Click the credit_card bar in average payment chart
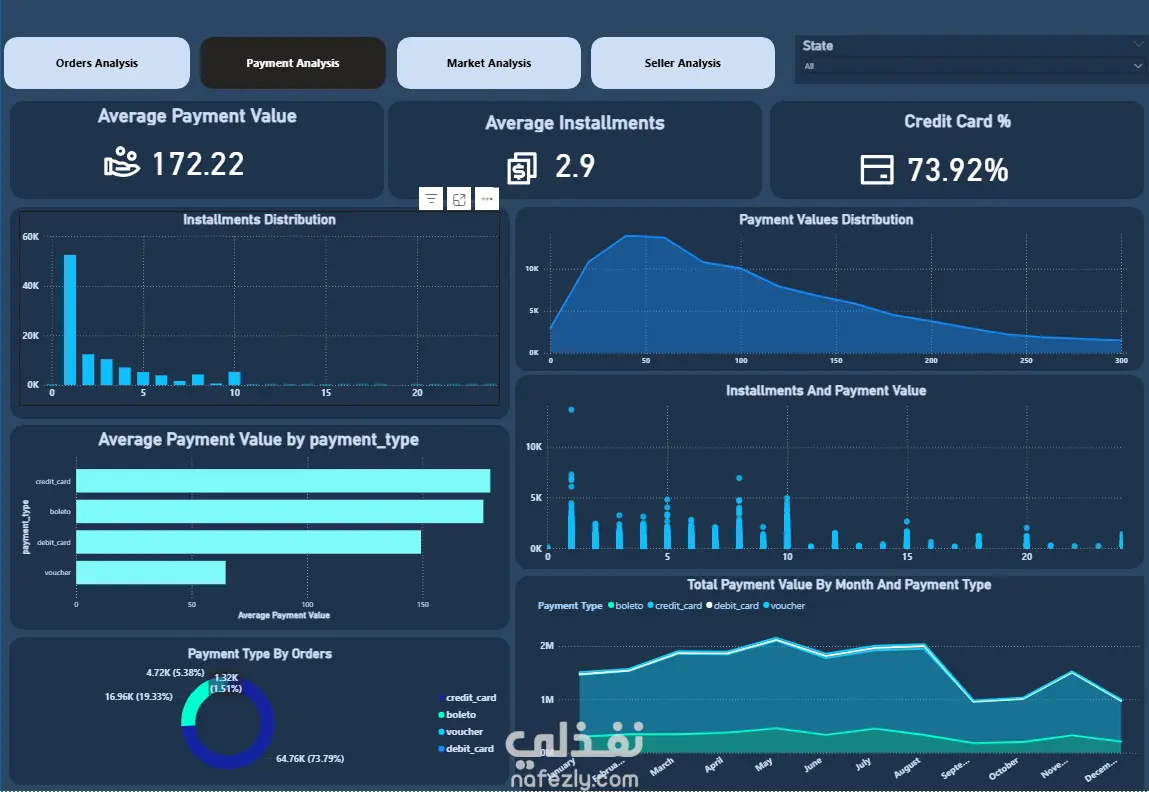 point(283,481)
